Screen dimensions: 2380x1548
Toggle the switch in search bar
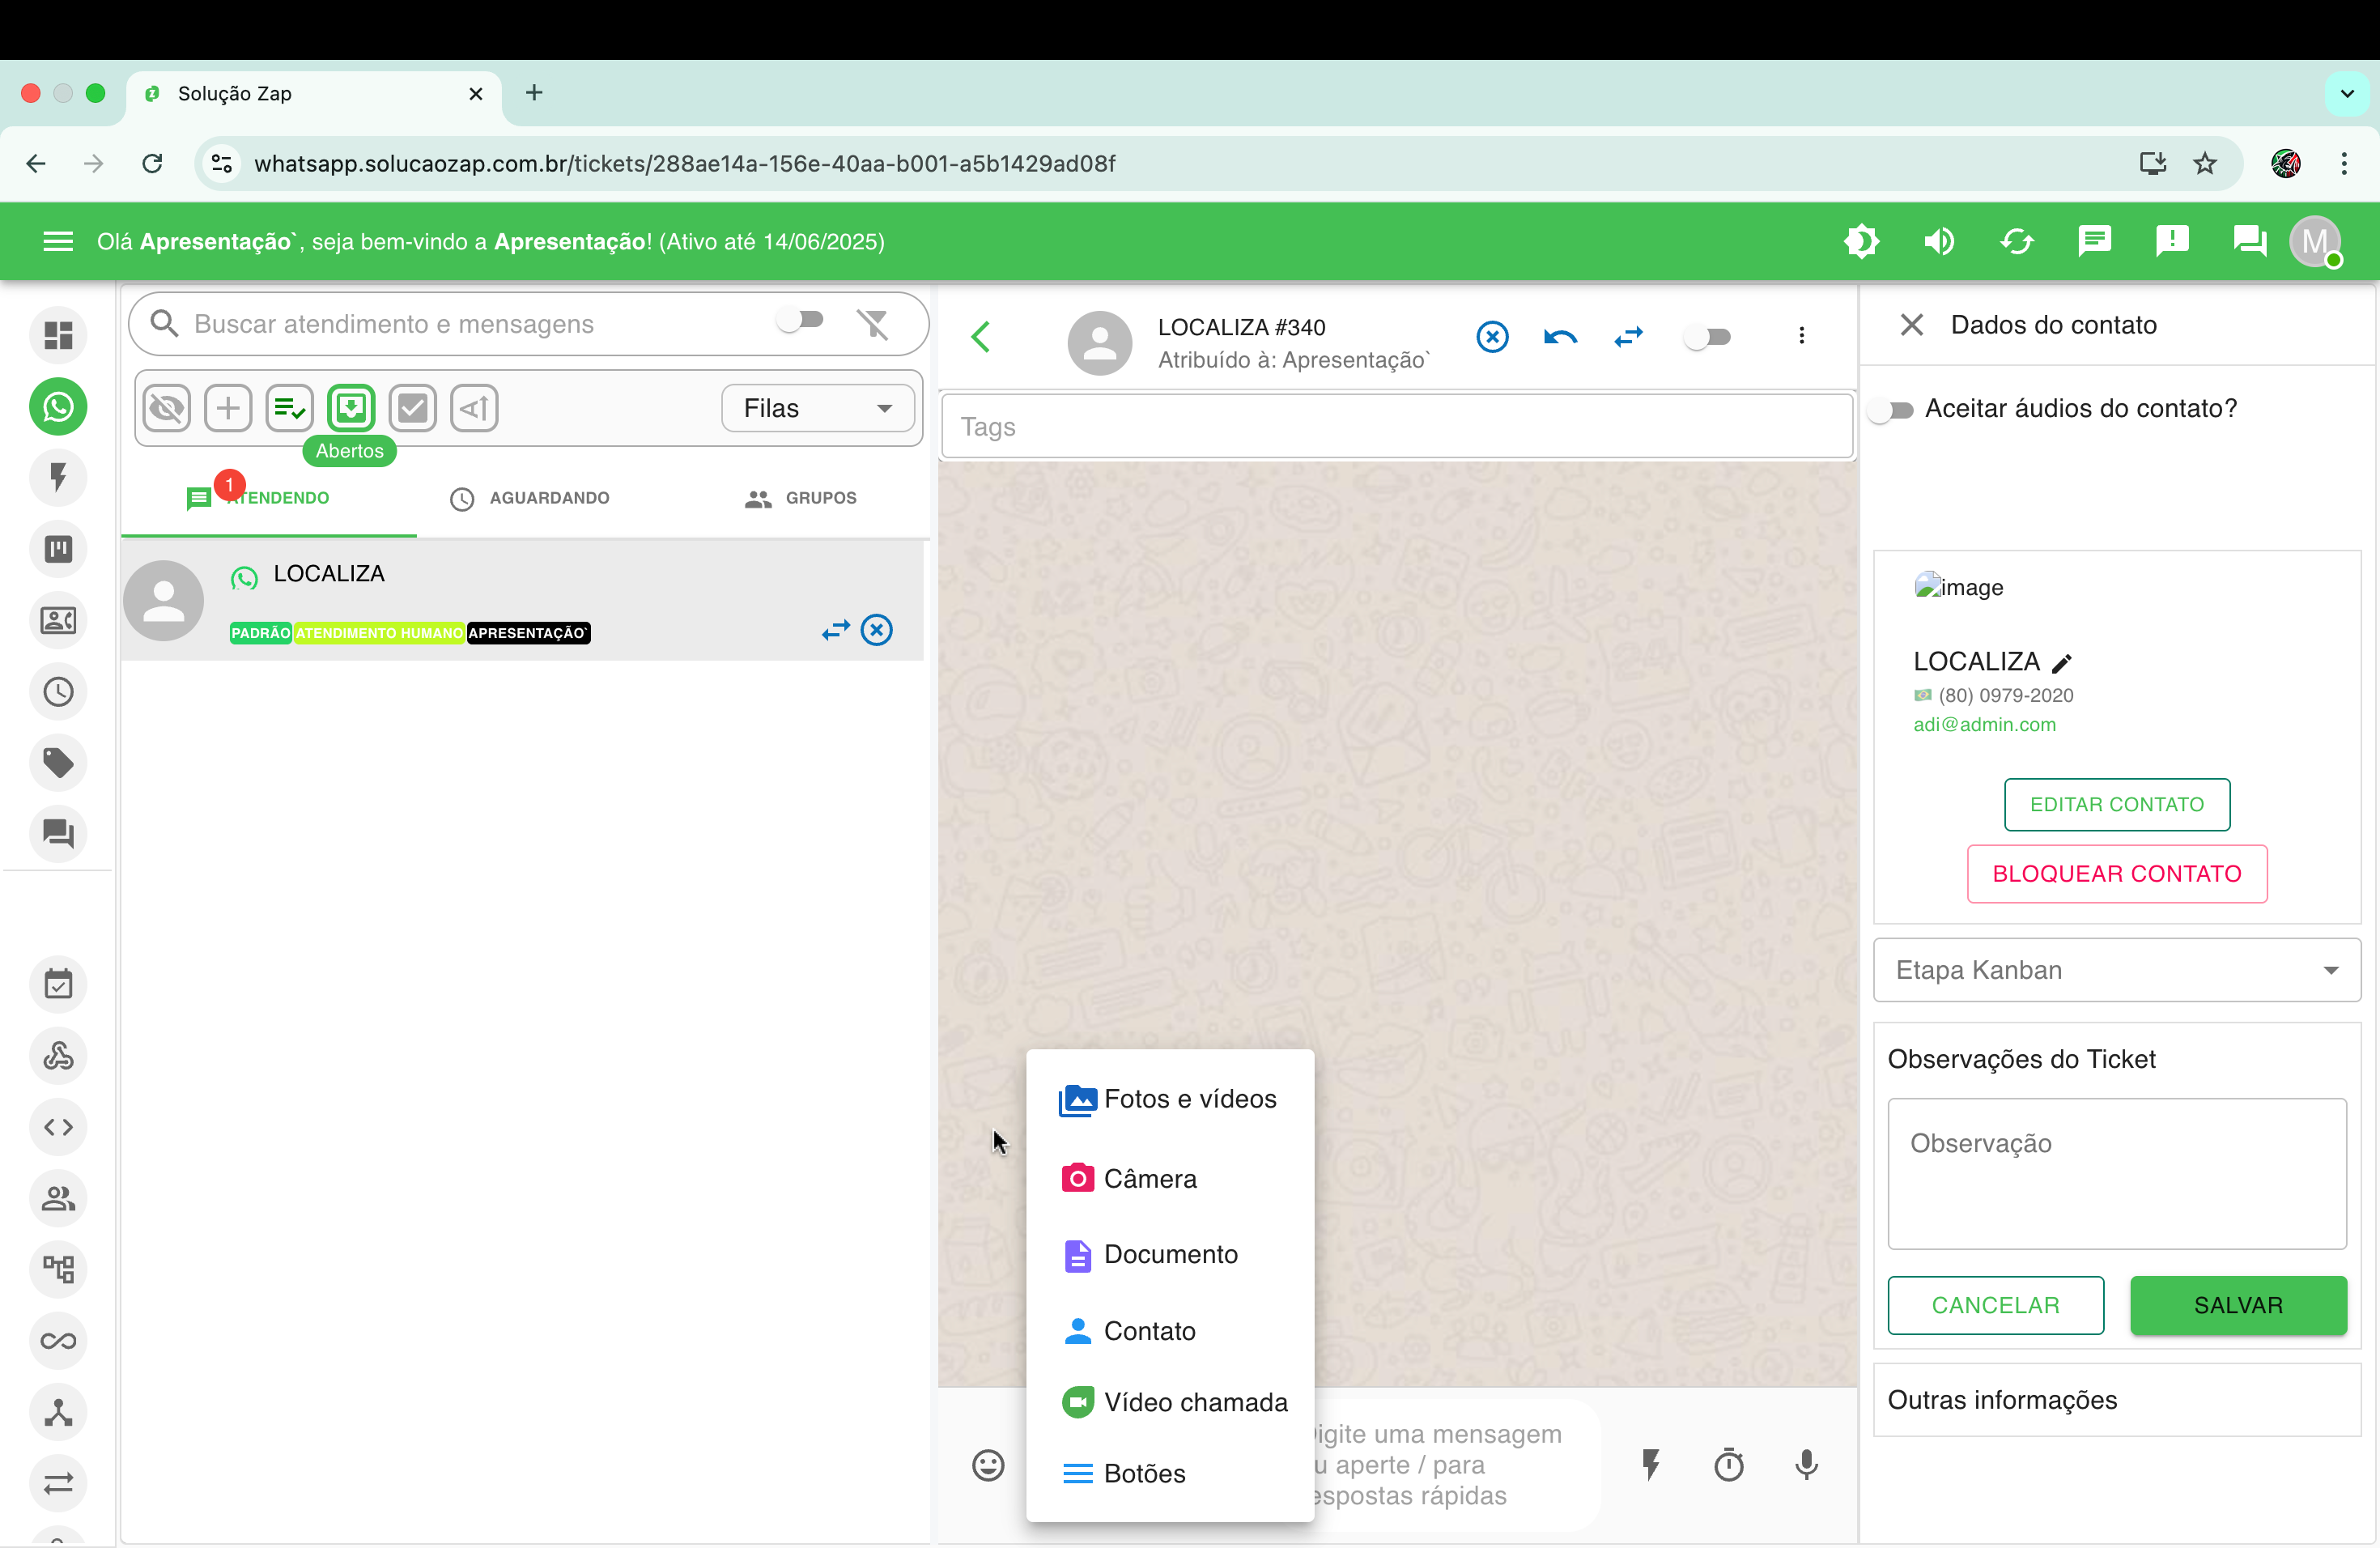tap(800, 321)
